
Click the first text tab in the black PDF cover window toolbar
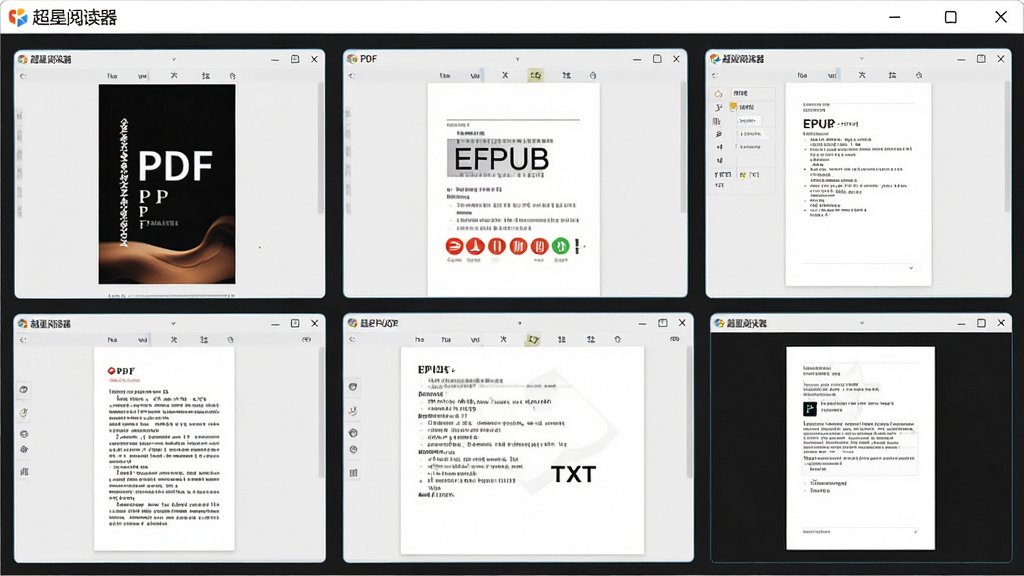click(x=112, y=76)
